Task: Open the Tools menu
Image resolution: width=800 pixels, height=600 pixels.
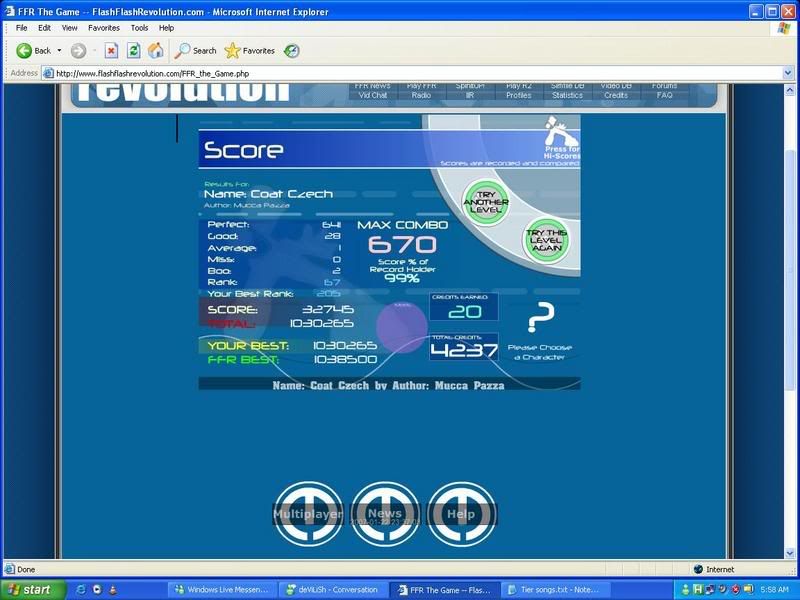Action: [139, 28]
